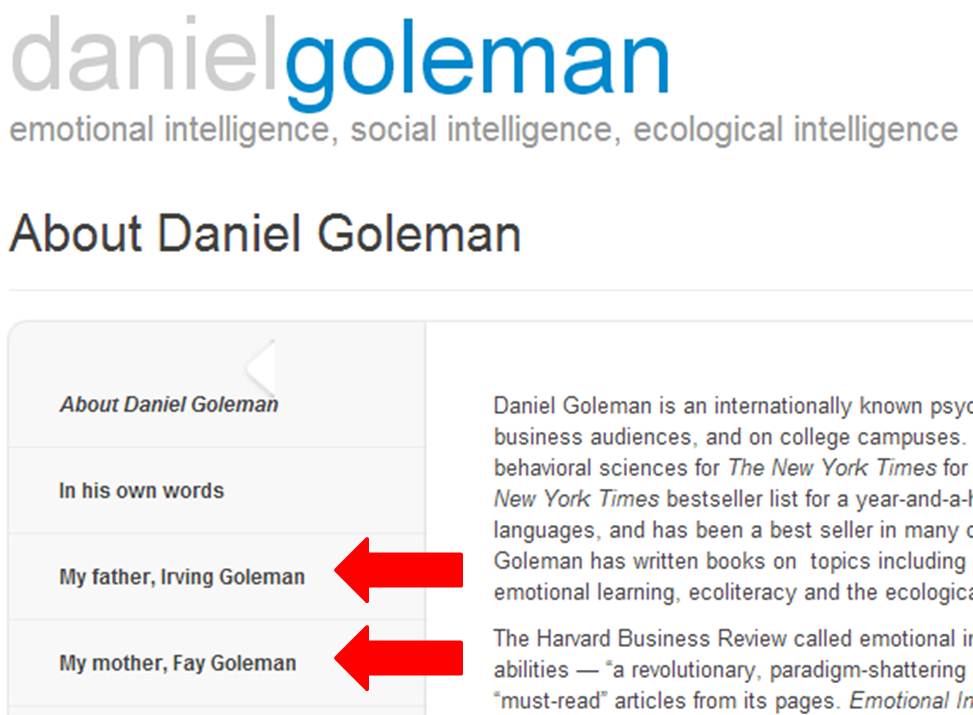The image size is (973, 715).
Task: Open "My mother, Fay Goleman" page
Action: pyautogui.click(x=177, y=663)
